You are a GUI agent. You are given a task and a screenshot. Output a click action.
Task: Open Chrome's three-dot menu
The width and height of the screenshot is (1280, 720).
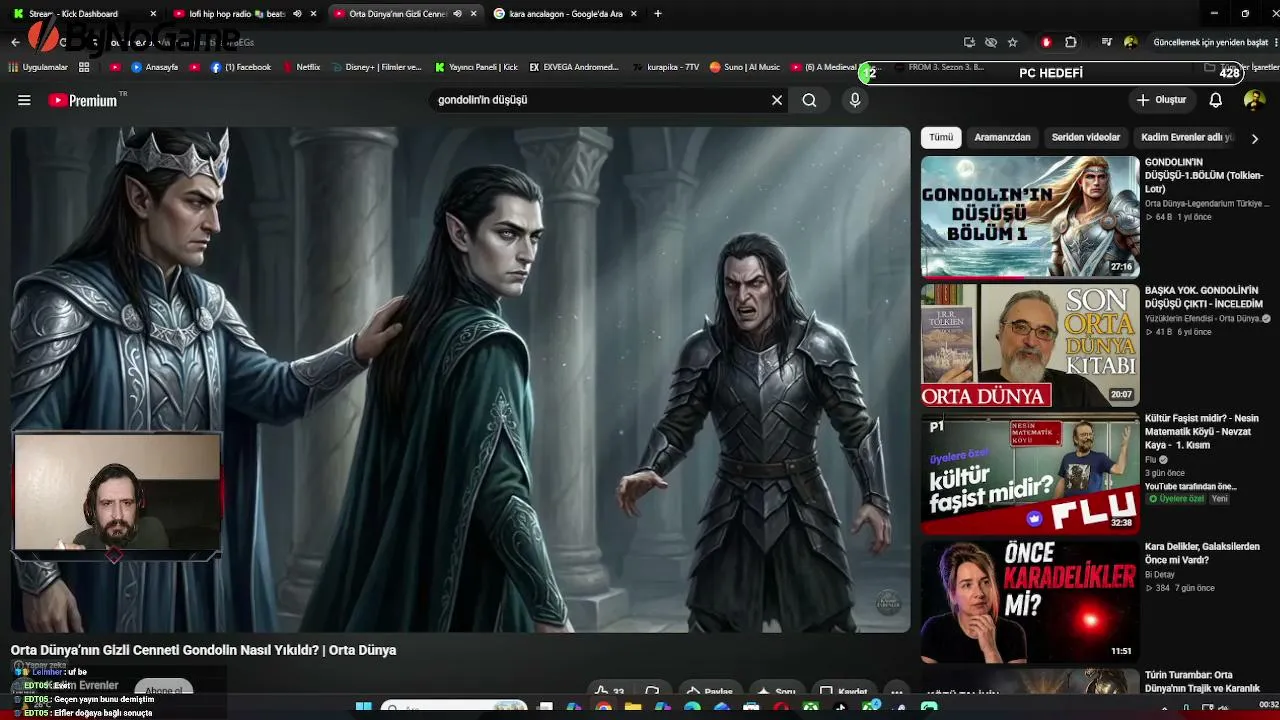[x=1274, y=42]
